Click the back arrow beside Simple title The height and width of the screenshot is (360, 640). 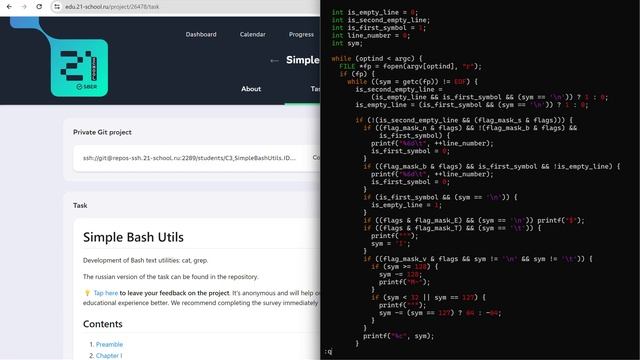[x=274, y=60]
